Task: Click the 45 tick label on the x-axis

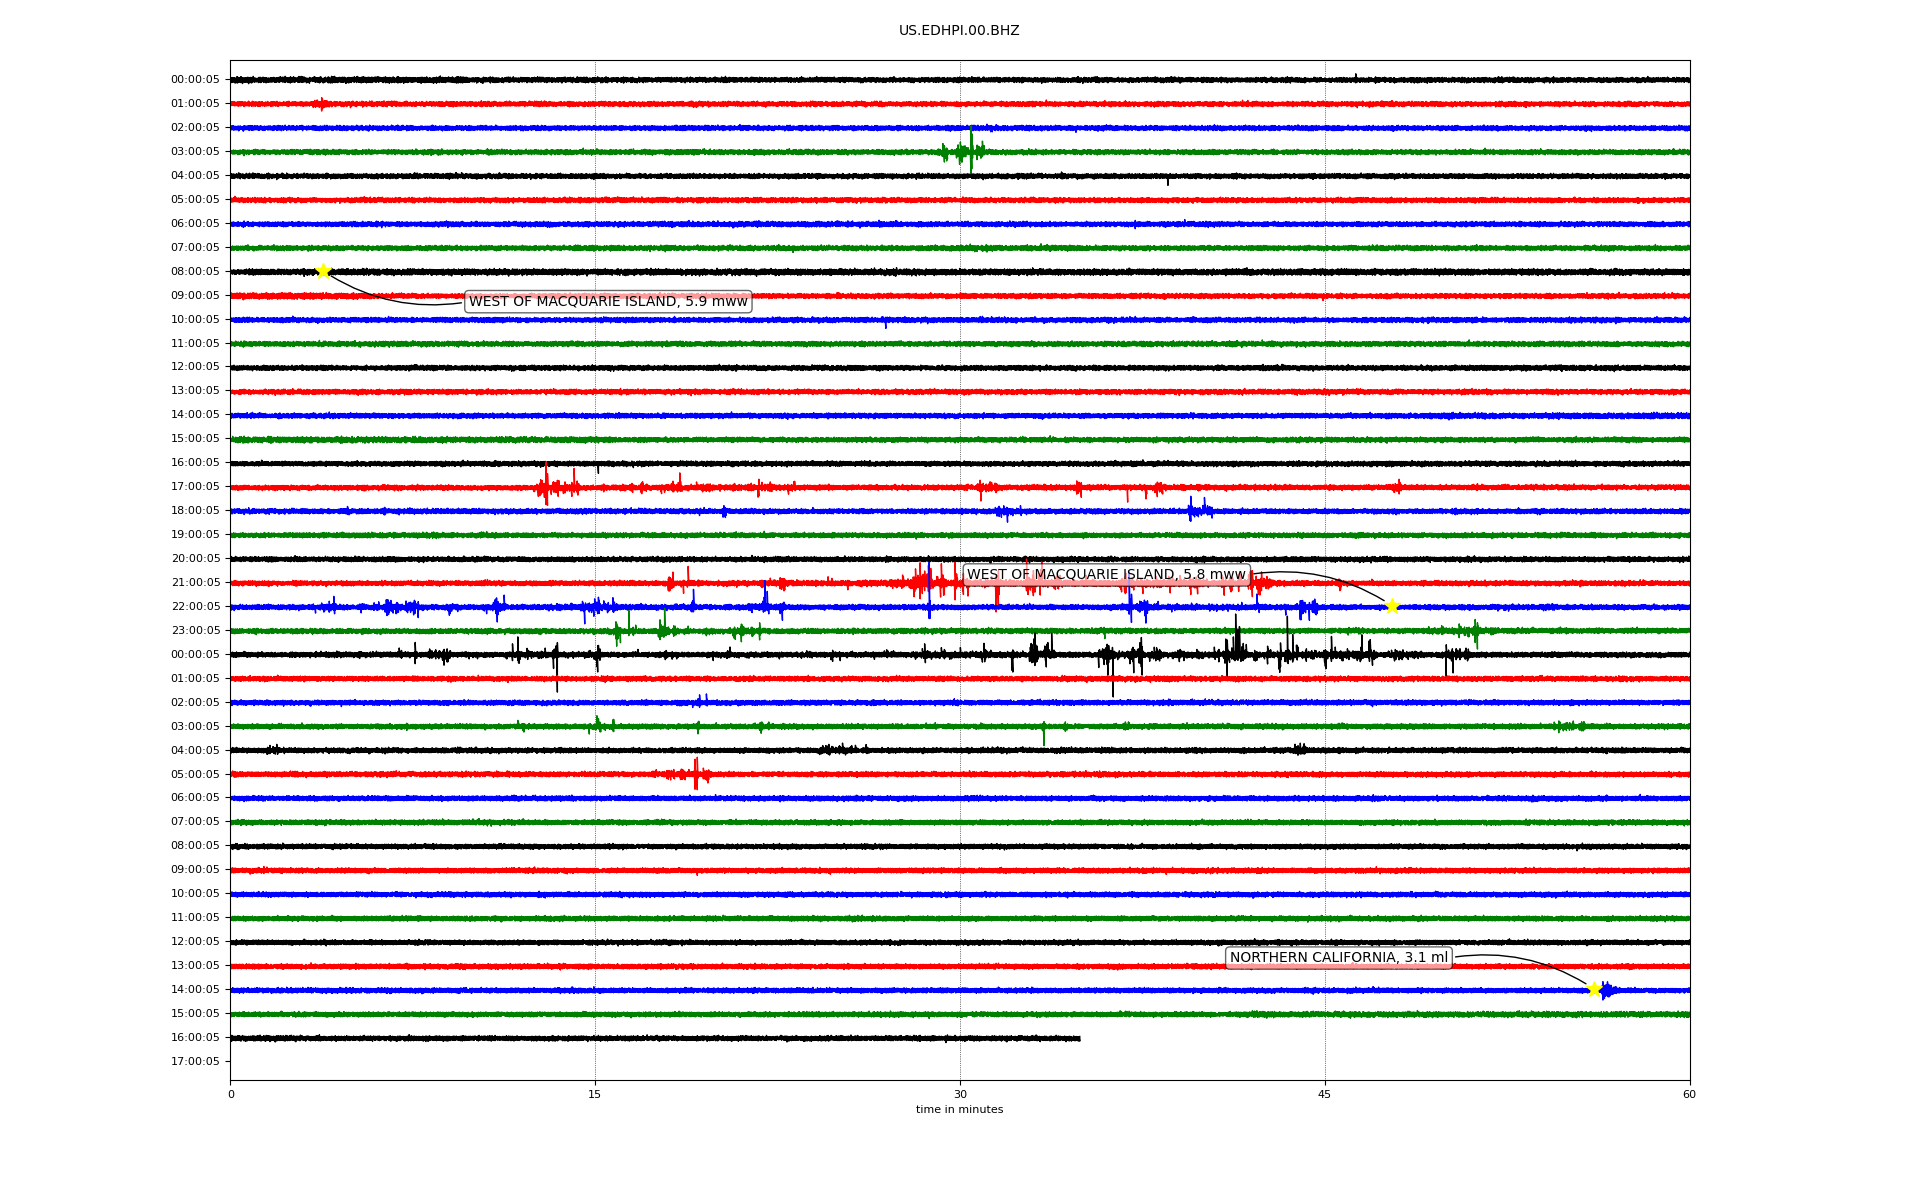Action: [x=1325, y=1094]
